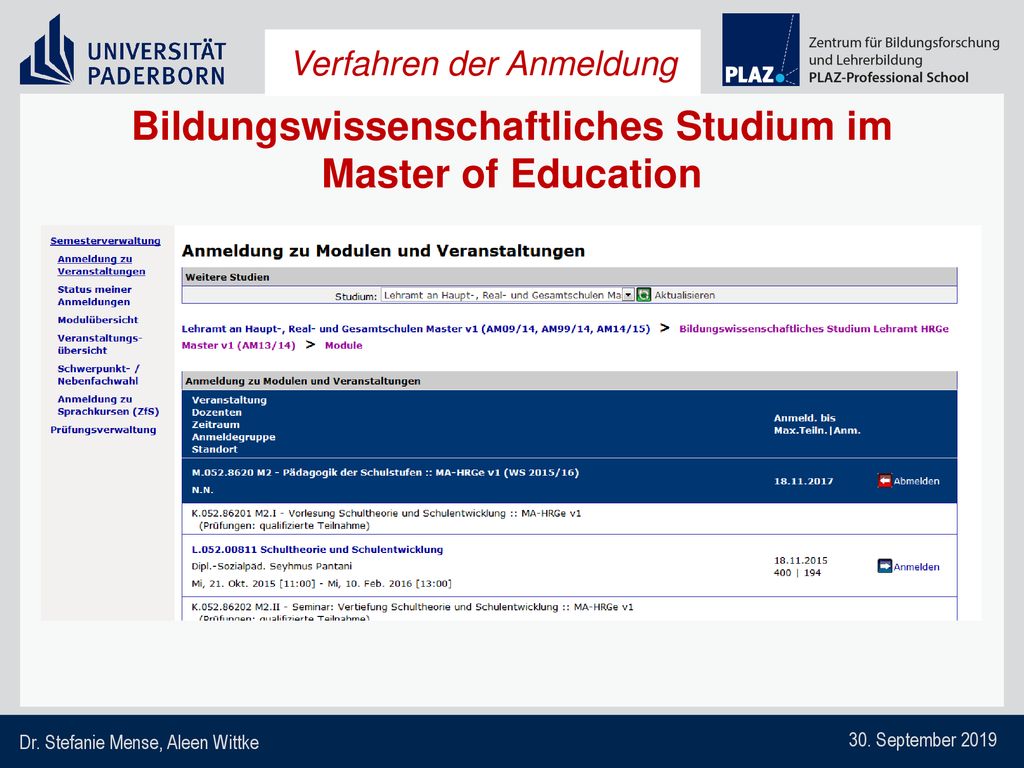Click the date 18.11.2015
The image size is (1024, 768).
tap(801, 560)
